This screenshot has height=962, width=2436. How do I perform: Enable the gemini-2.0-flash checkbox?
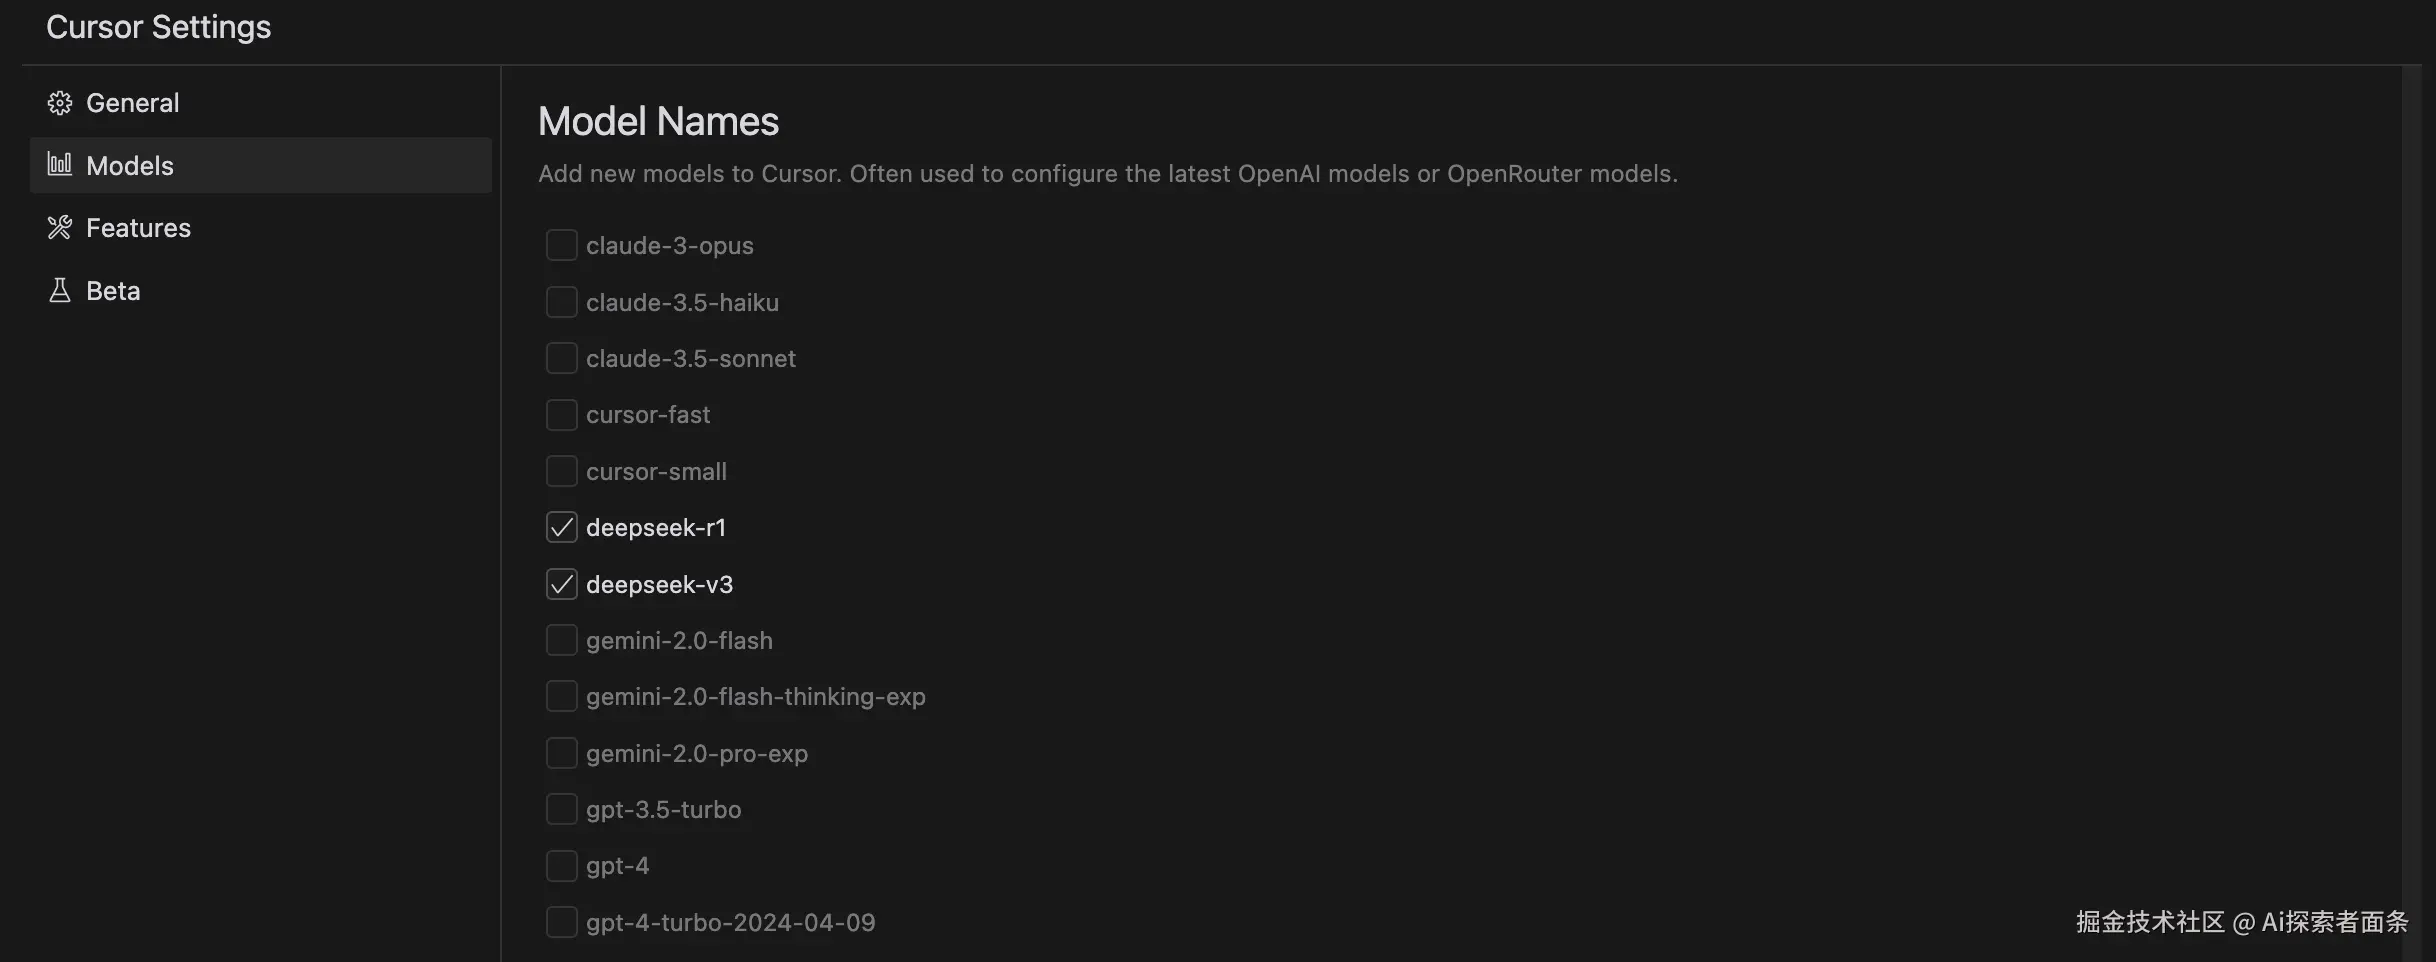[562, 640]
